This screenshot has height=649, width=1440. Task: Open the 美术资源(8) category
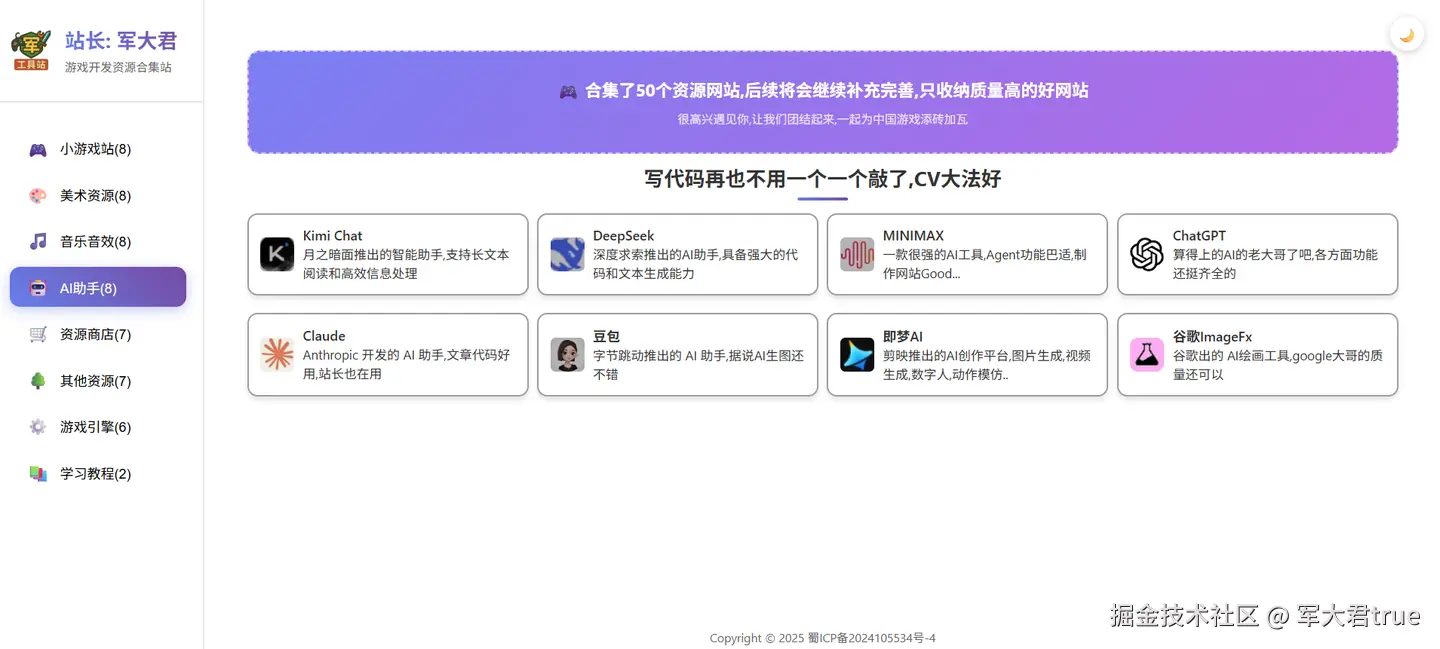click(98, 195)
